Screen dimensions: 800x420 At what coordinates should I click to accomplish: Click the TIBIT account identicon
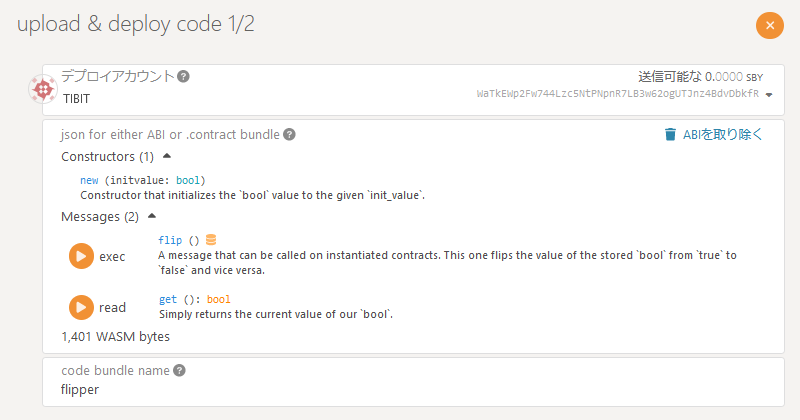point(44,91)
